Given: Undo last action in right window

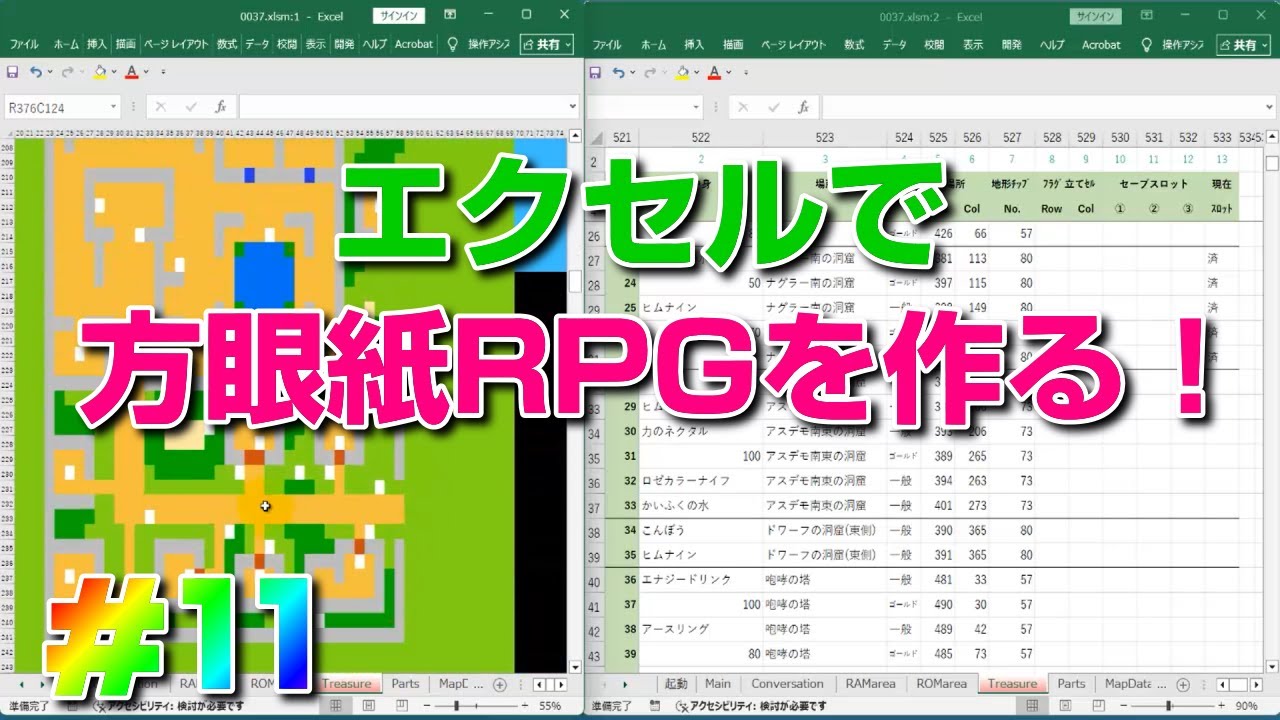Looking at the screenshot, I should [618, 72].
